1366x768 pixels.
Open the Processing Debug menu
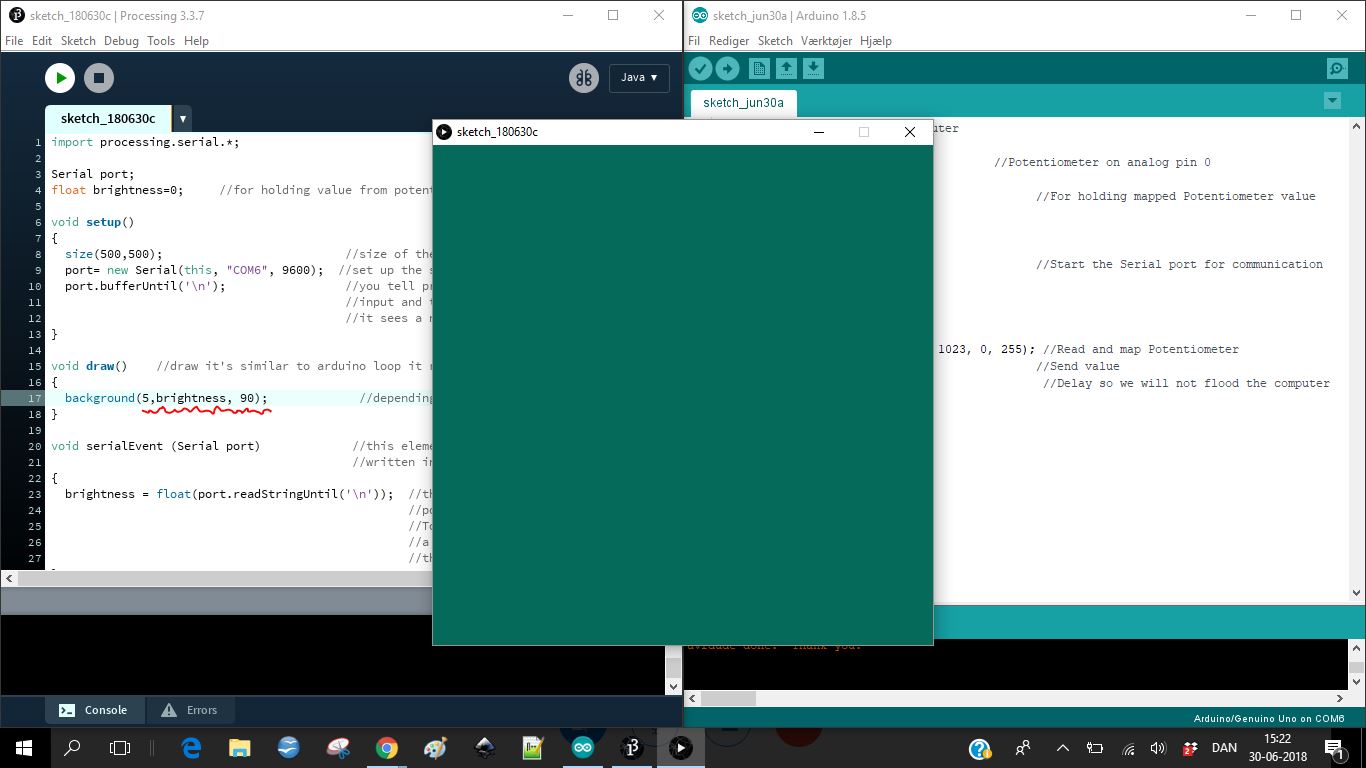point(121,41)
